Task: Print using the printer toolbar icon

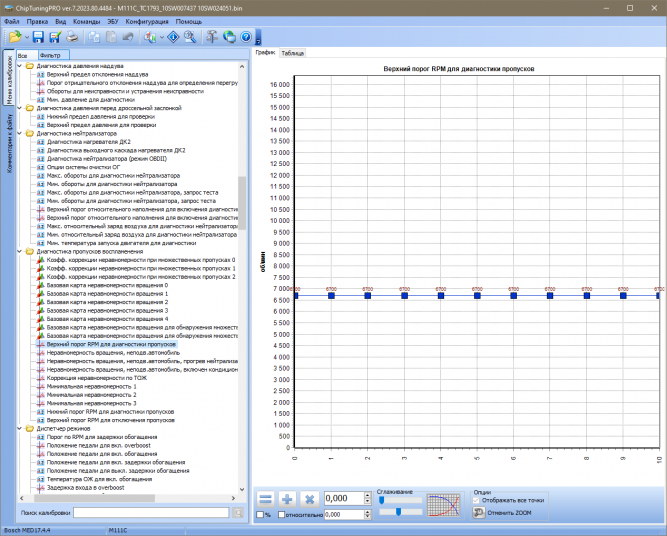Action: (x=72, y=37)
